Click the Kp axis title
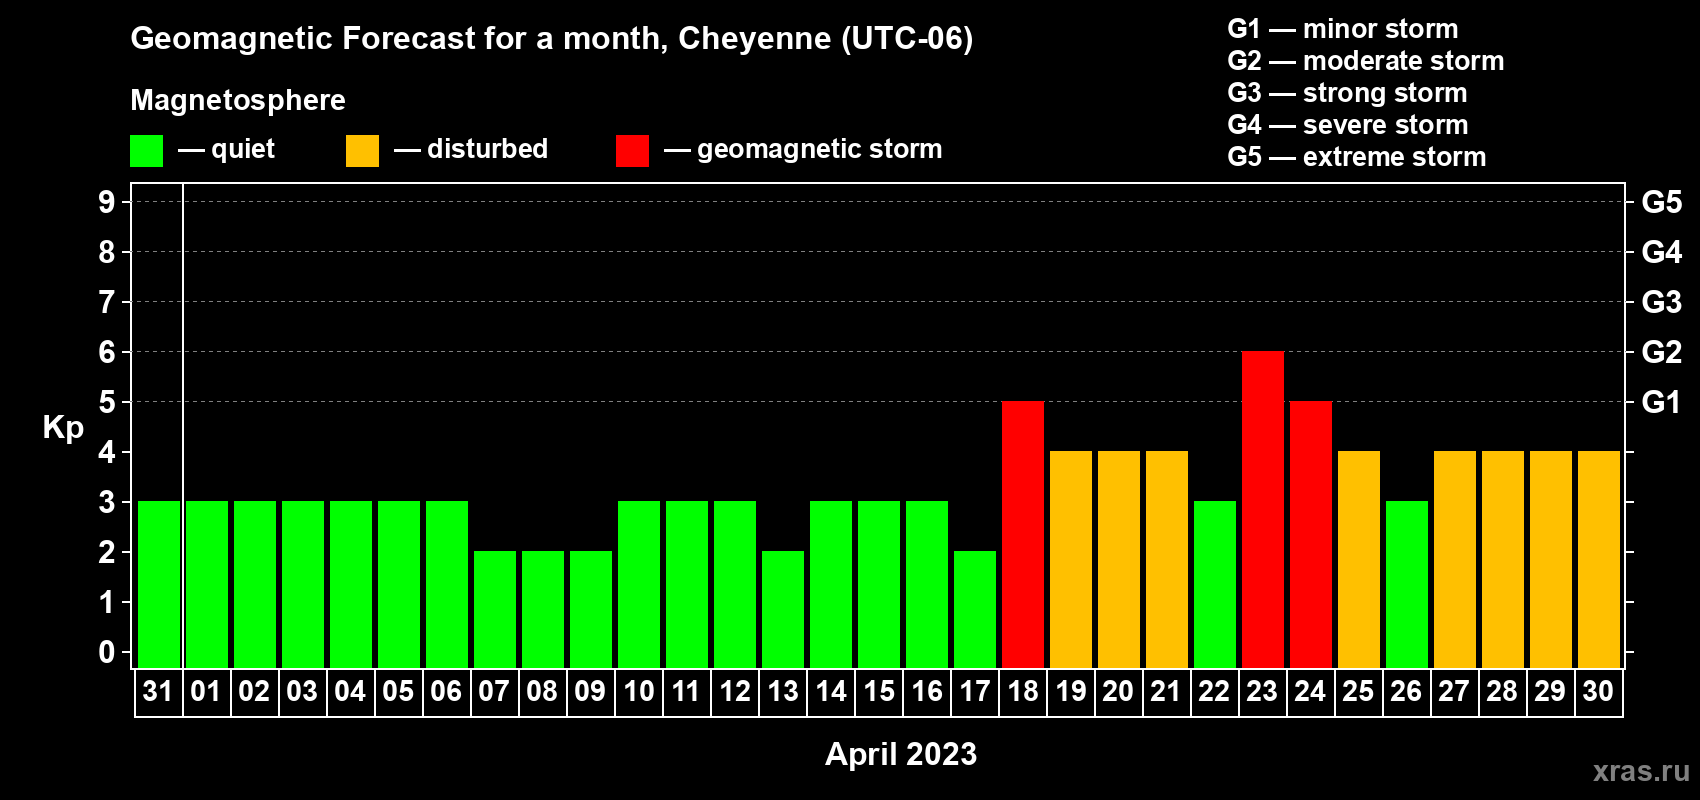 63,428
